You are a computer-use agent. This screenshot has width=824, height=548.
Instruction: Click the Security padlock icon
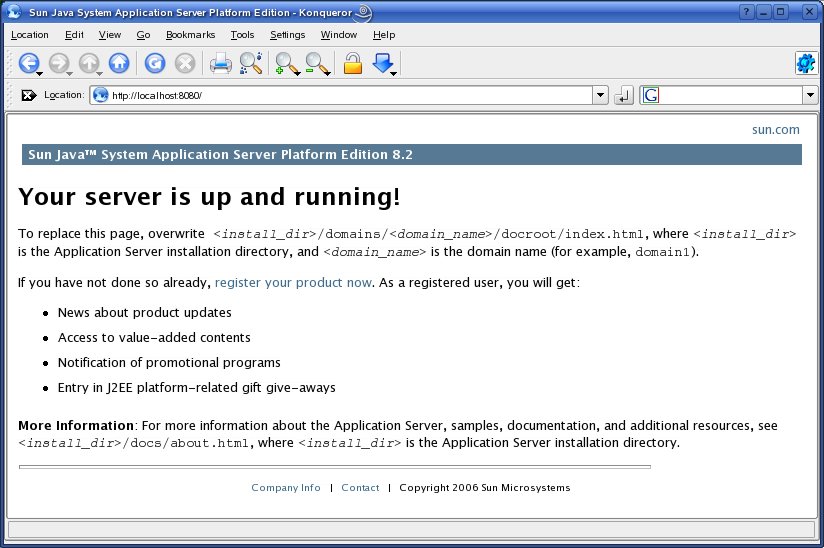click(x=353, y=63)
